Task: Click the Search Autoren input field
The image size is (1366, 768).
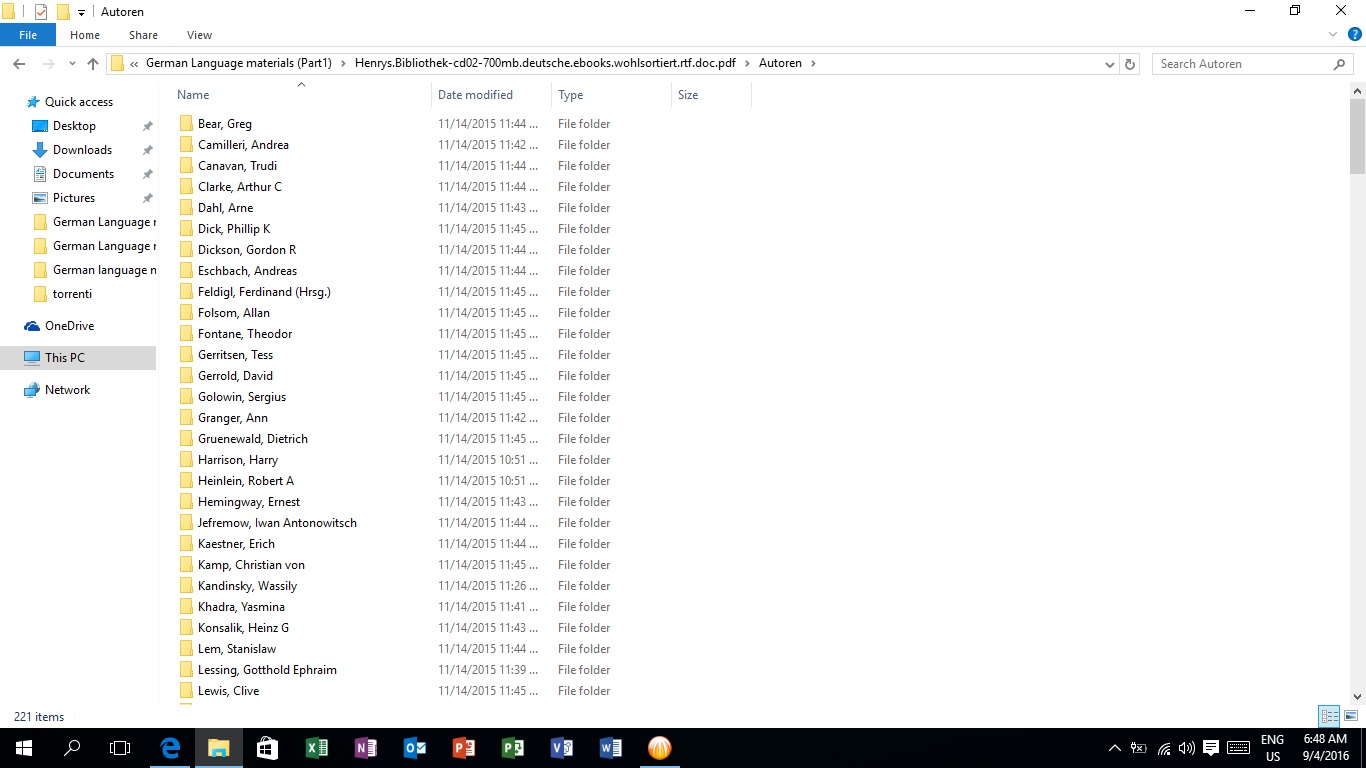Action: click(x=1242, y=64)
